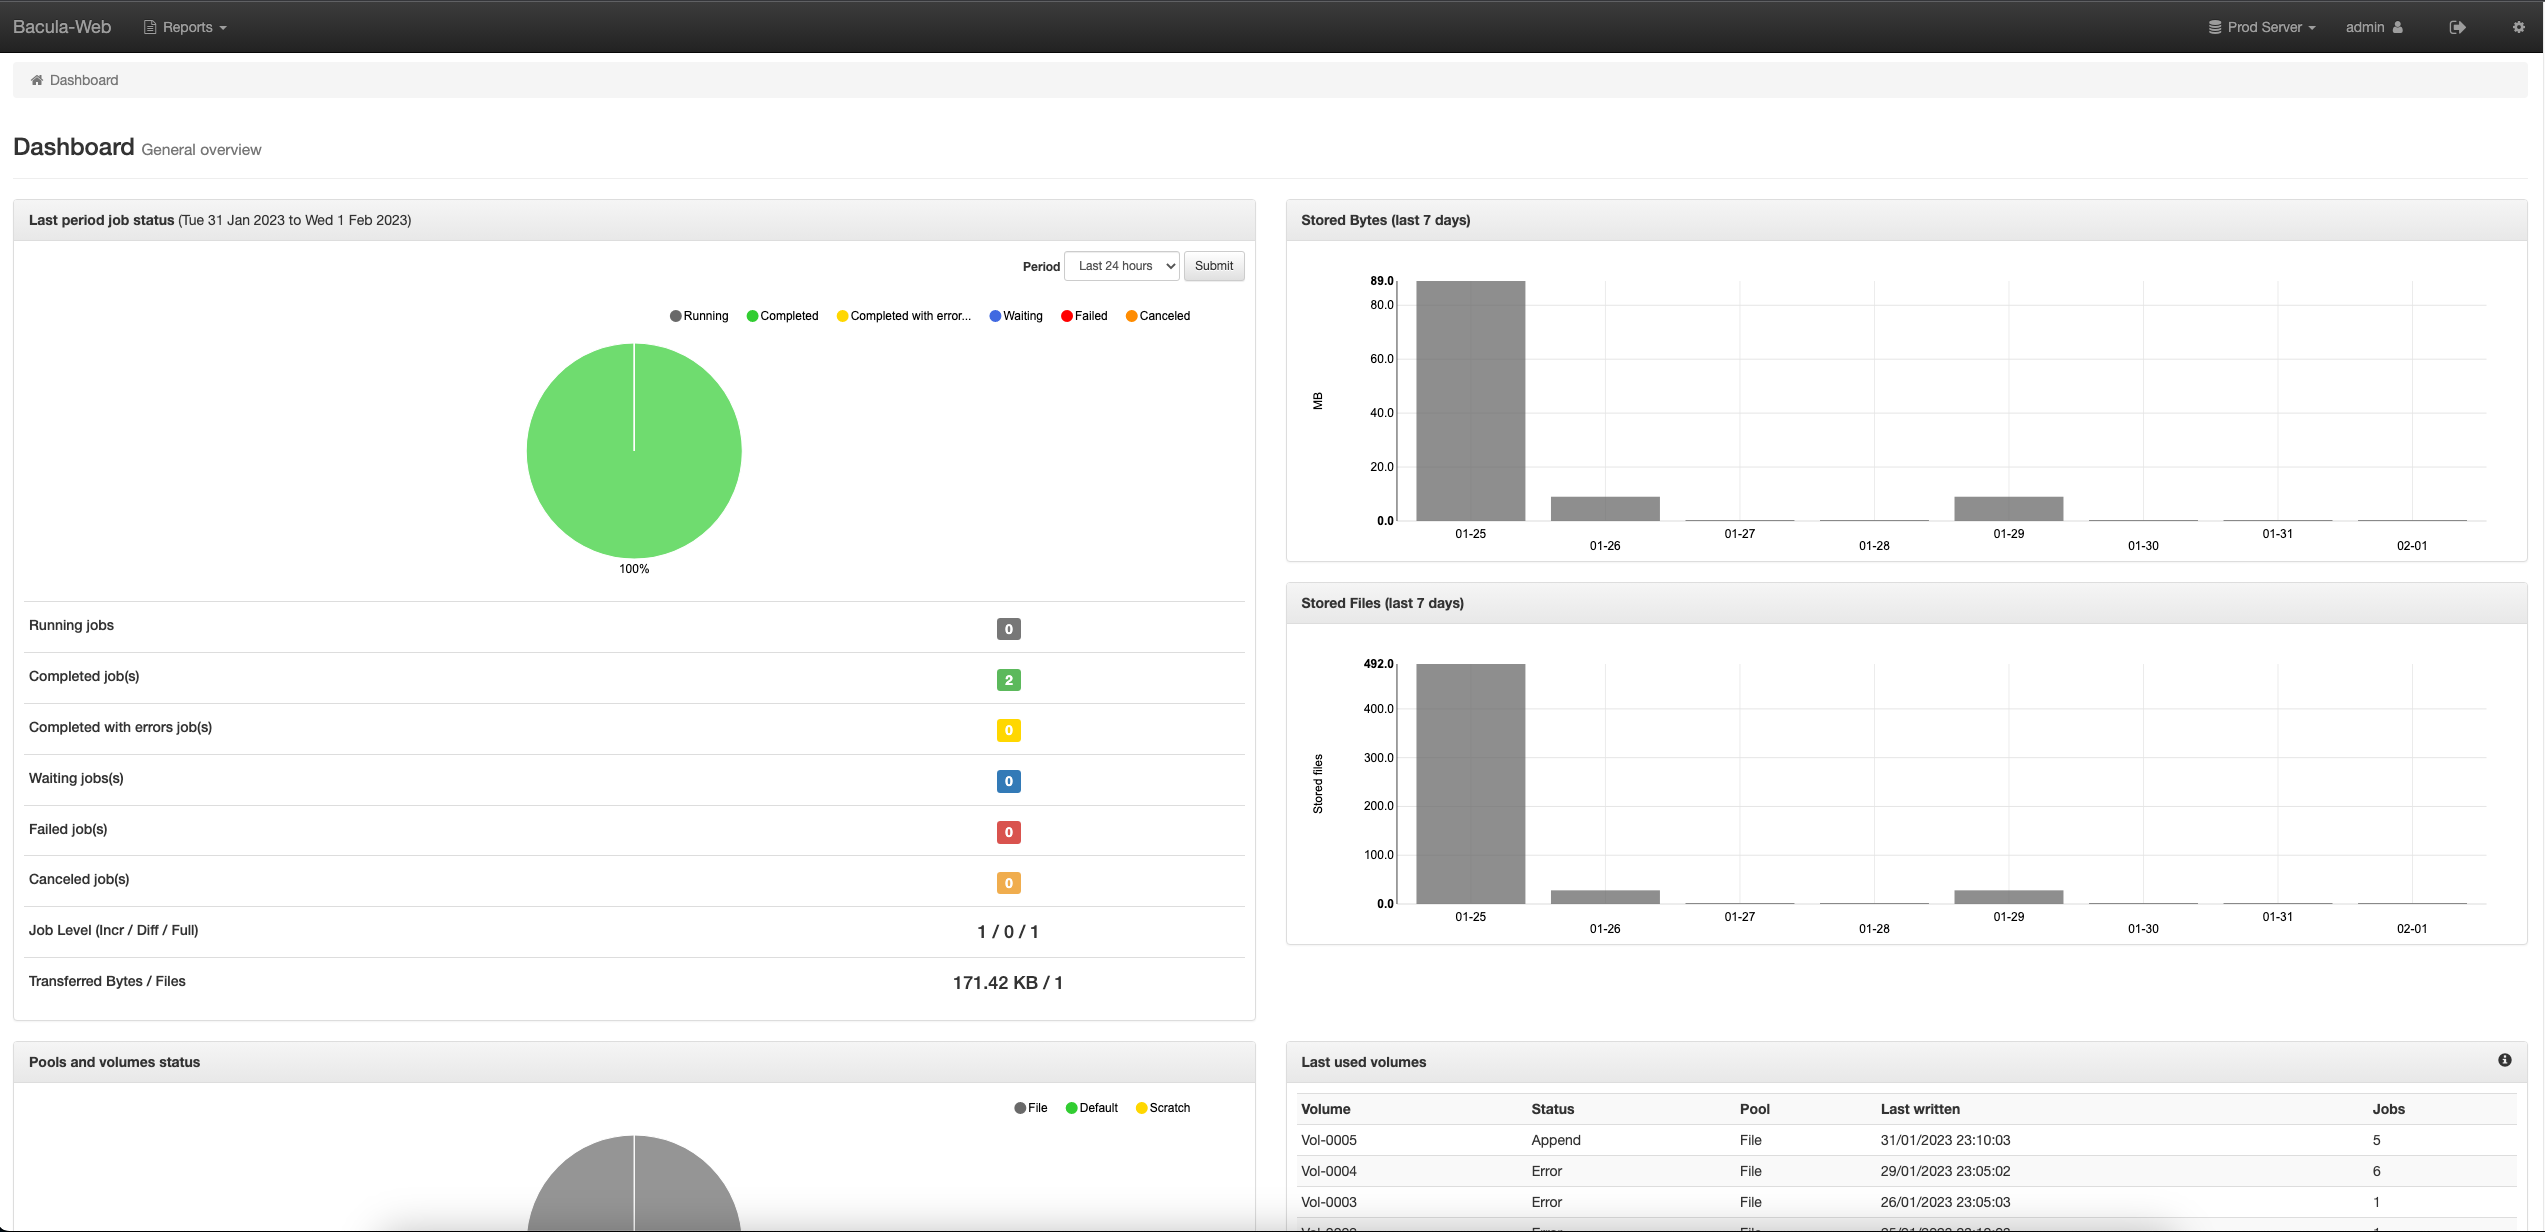
Task: Open the Prod Server catalog selector
Action: coord(2262,27)
